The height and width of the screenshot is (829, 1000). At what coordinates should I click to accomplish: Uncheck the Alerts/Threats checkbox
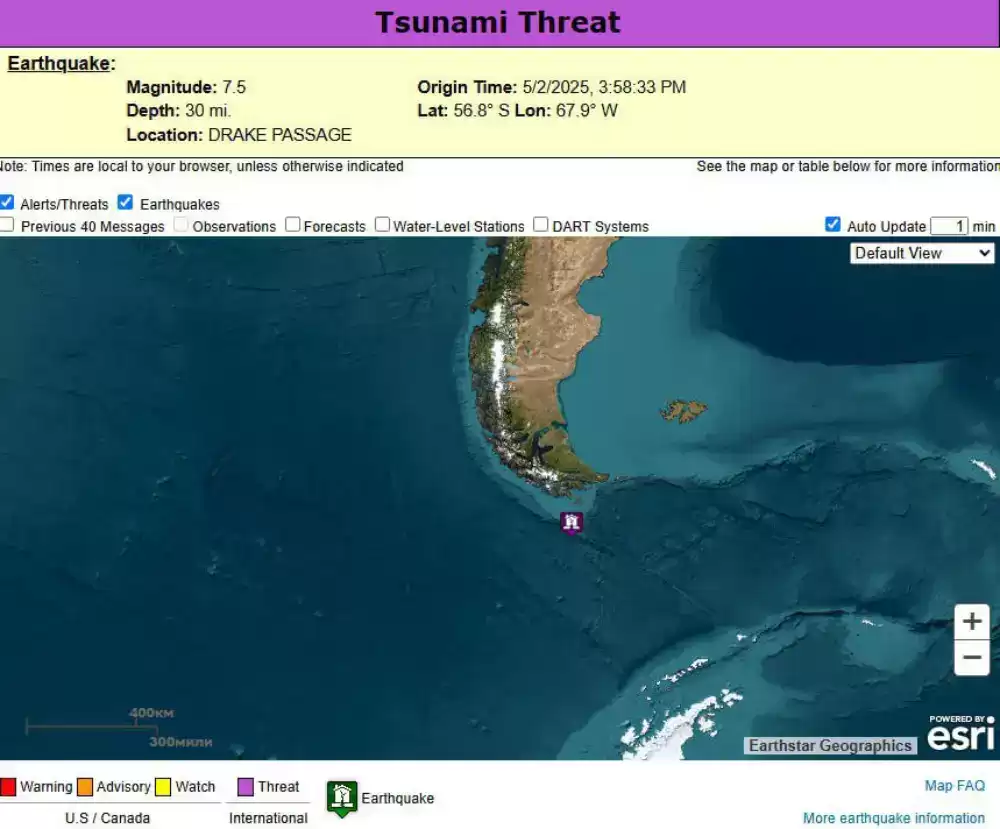click(x=7, y=202)
